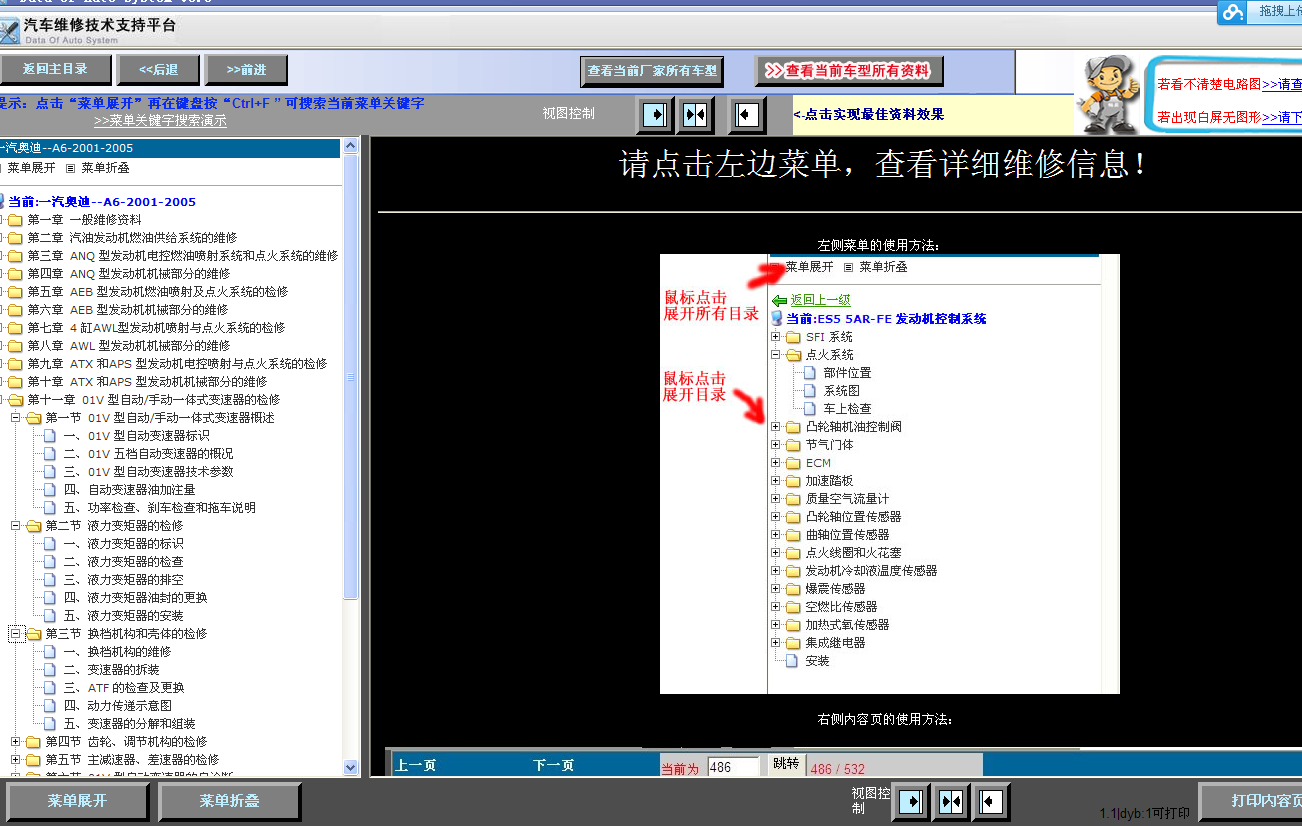
Task: Click folder icon of 第四章 ANQ 型发动机机械部分的维修
Action: (15, 274)
